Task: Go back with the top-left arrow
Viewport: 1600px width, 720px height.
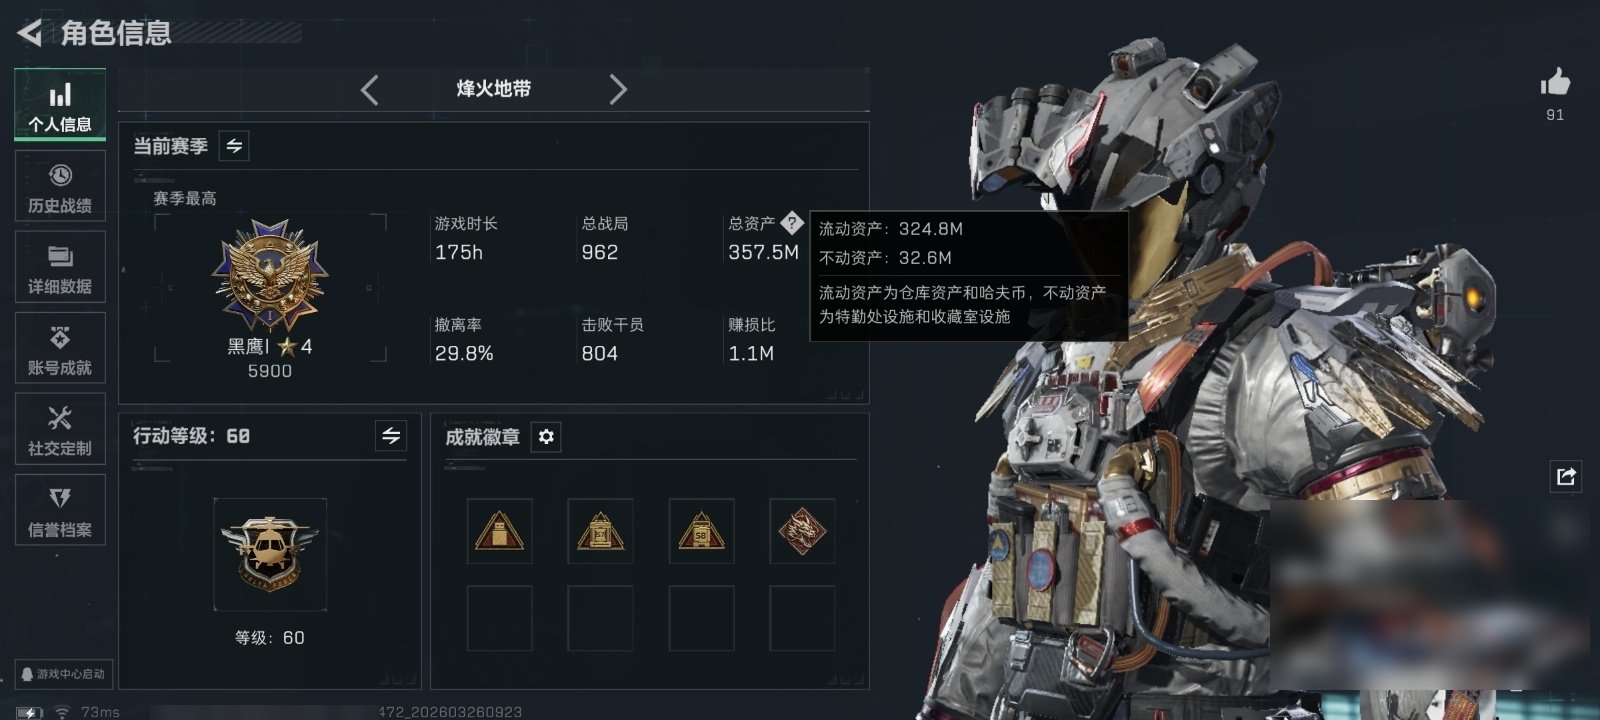Action: click(30, 33)
